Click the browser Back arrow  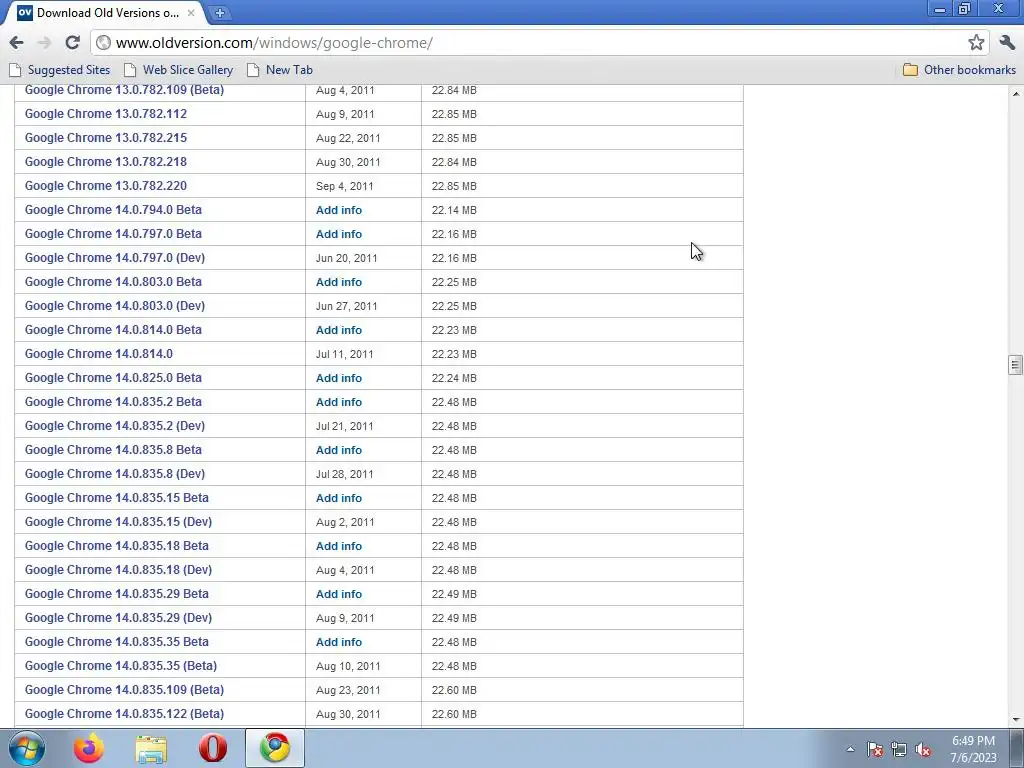(x=17, y=43)
